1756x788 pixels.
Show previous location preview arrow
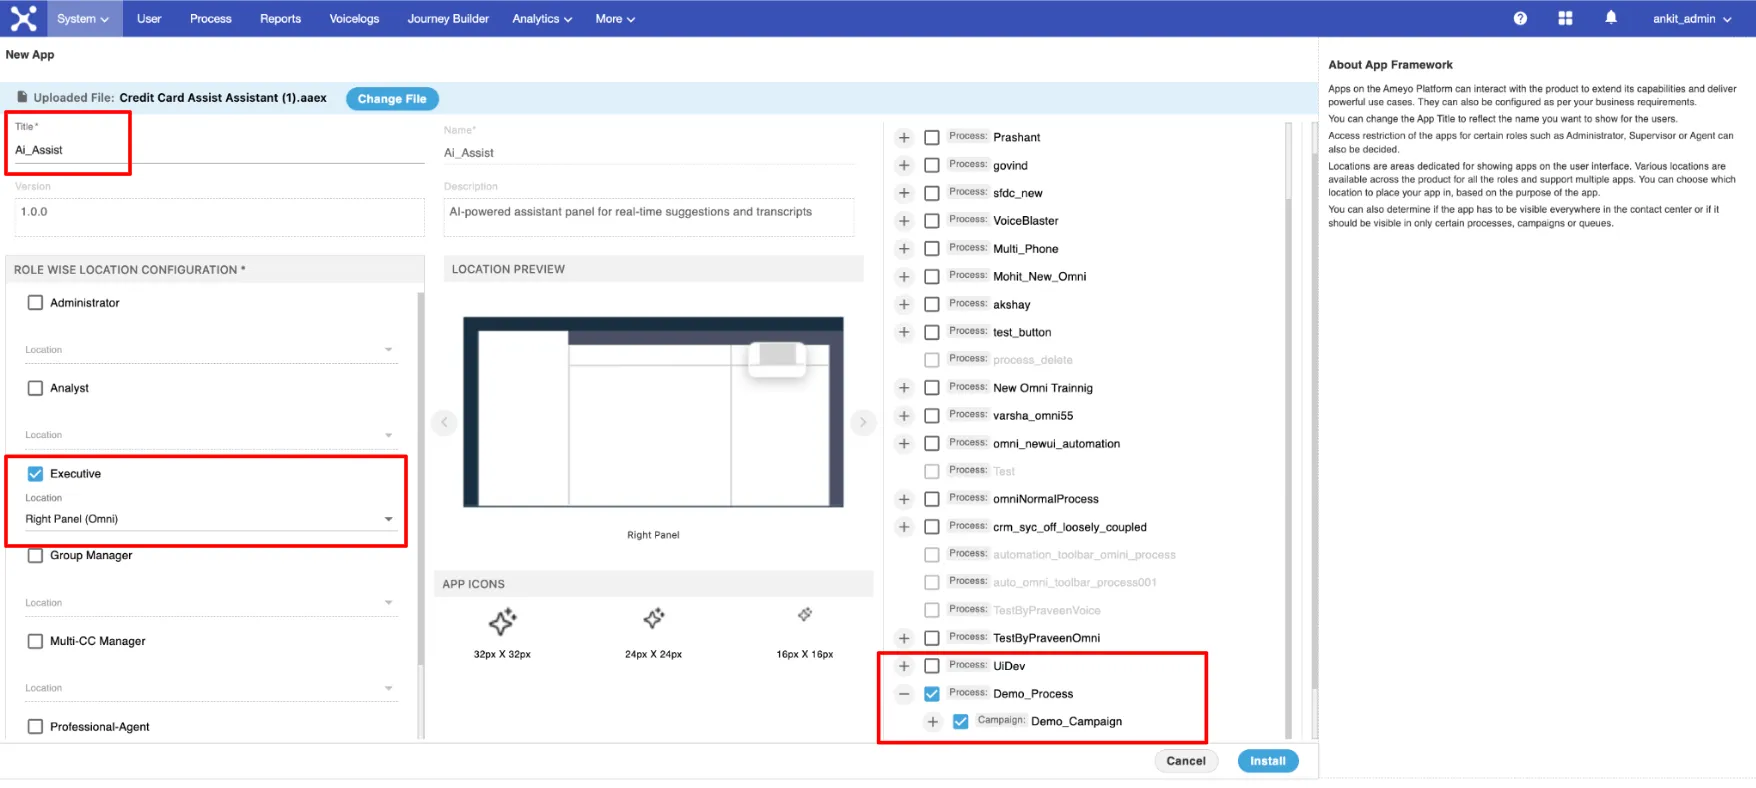click(x=444, y=422)
